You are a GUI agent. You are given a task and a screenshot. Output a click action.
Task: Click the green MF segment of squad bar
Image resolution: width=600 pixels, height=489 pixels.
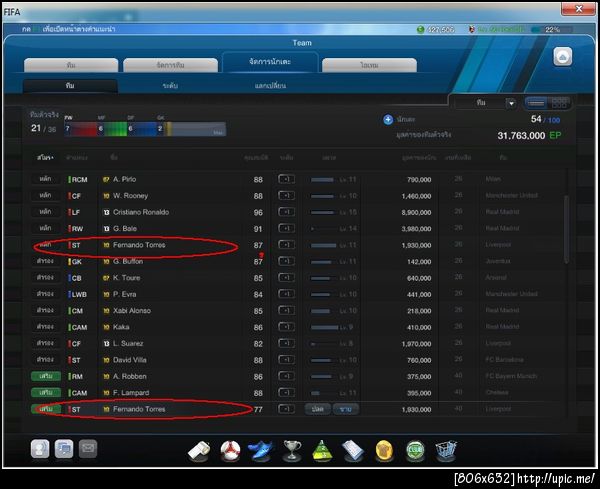tap(112, 129)
